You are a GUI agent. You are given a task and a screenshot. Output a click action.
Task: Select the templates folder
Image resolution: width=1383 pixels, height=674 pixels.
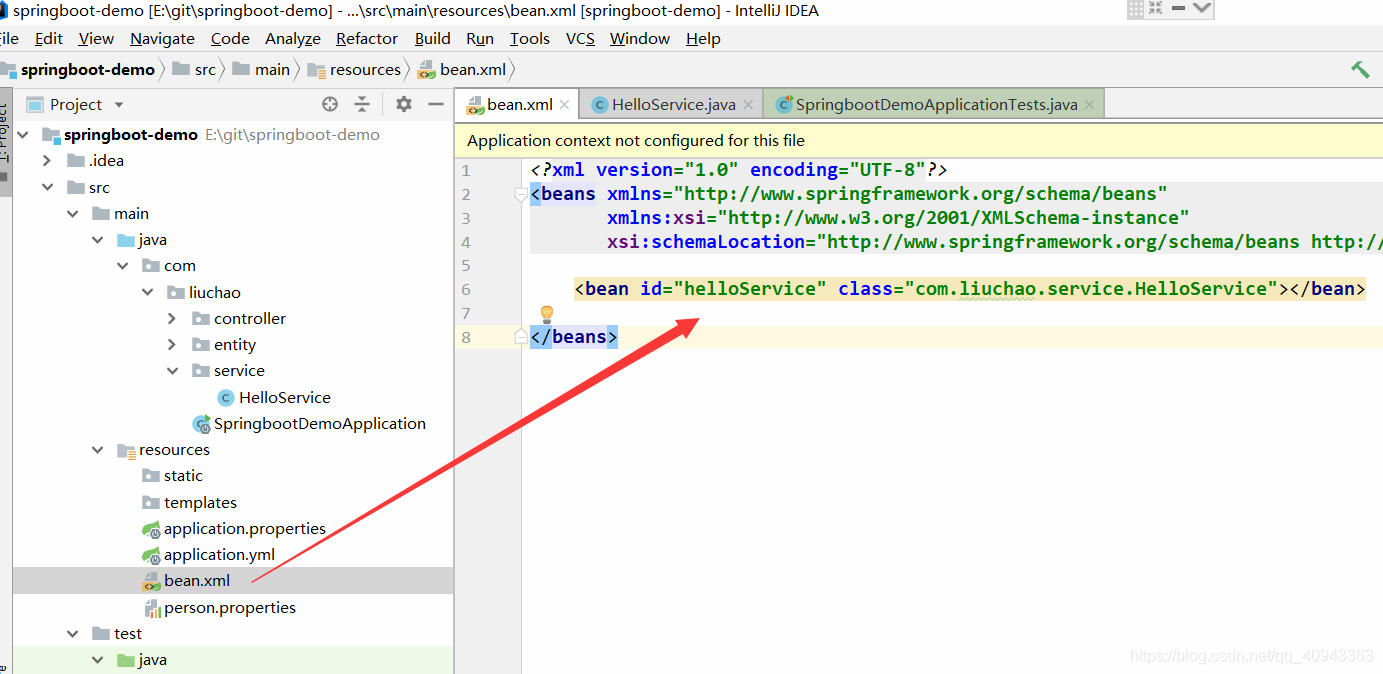[x=200, y=503]
